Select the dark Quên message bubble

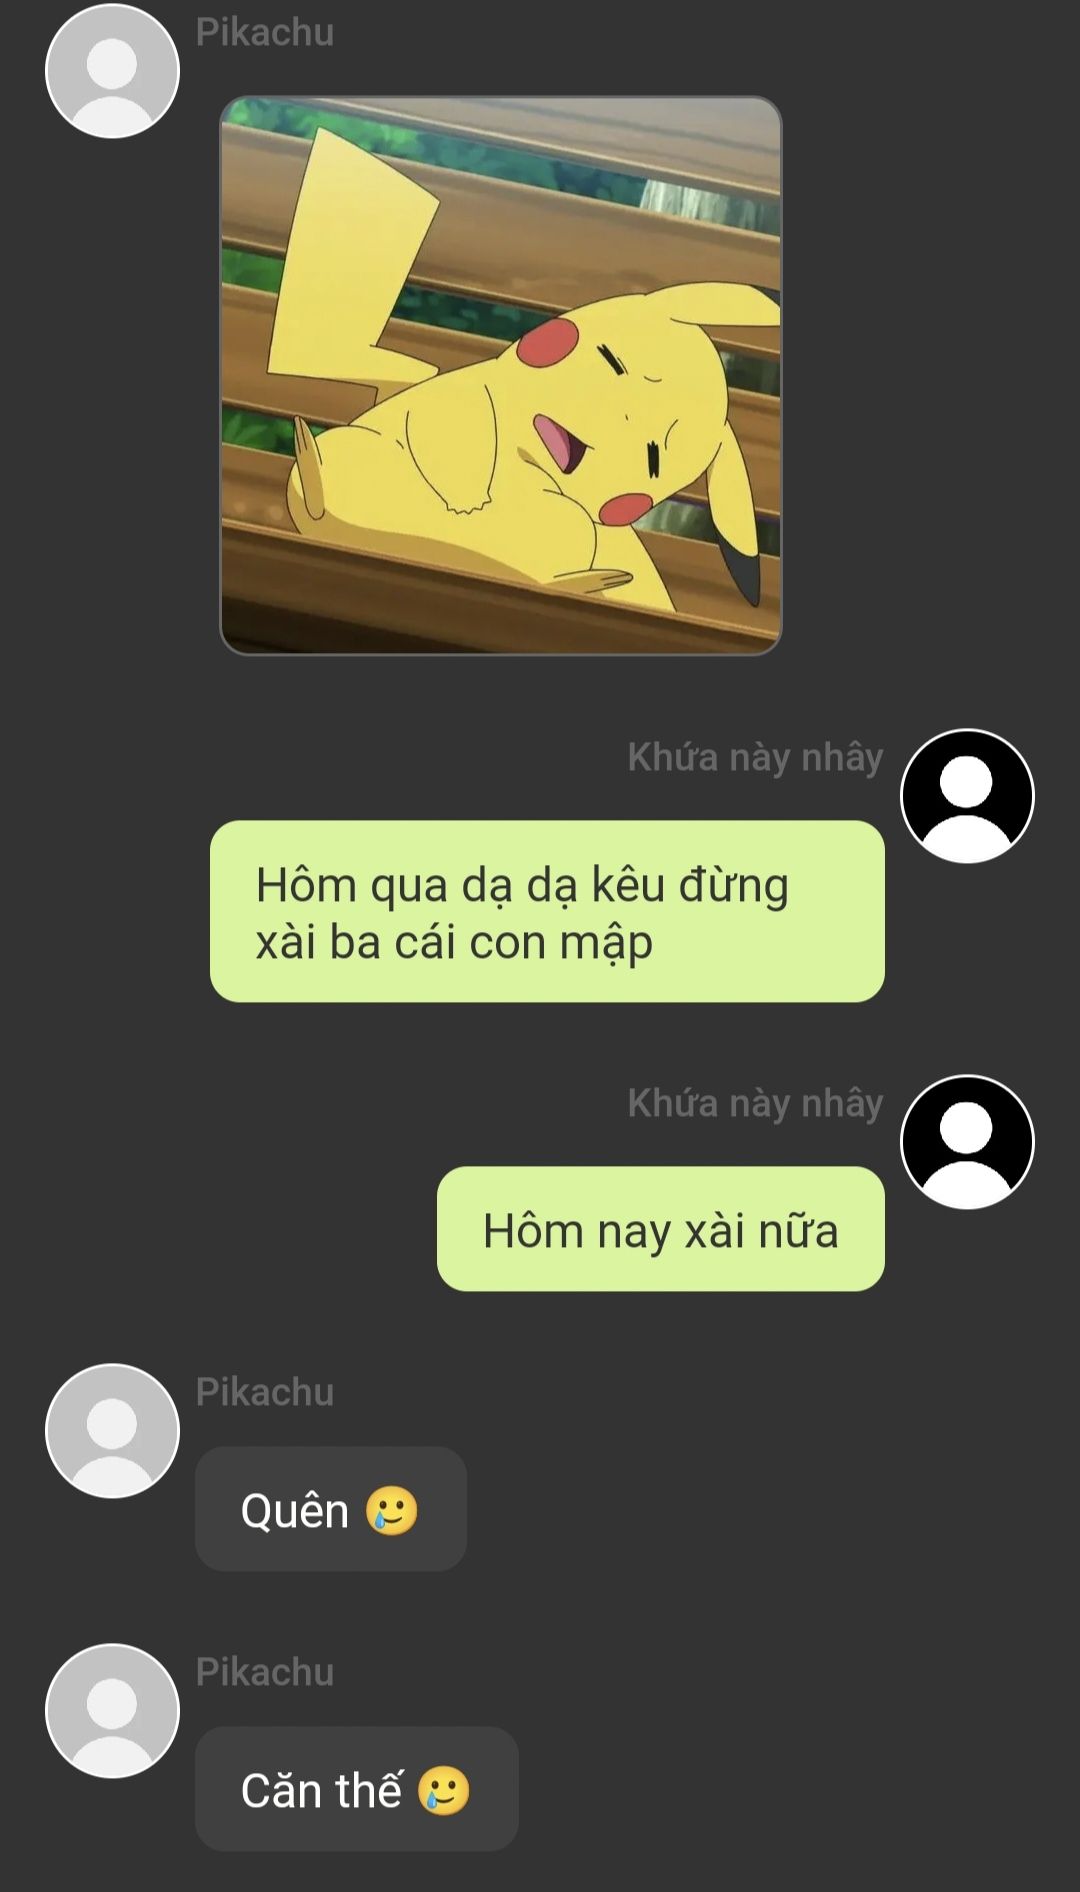[331, 1509]
